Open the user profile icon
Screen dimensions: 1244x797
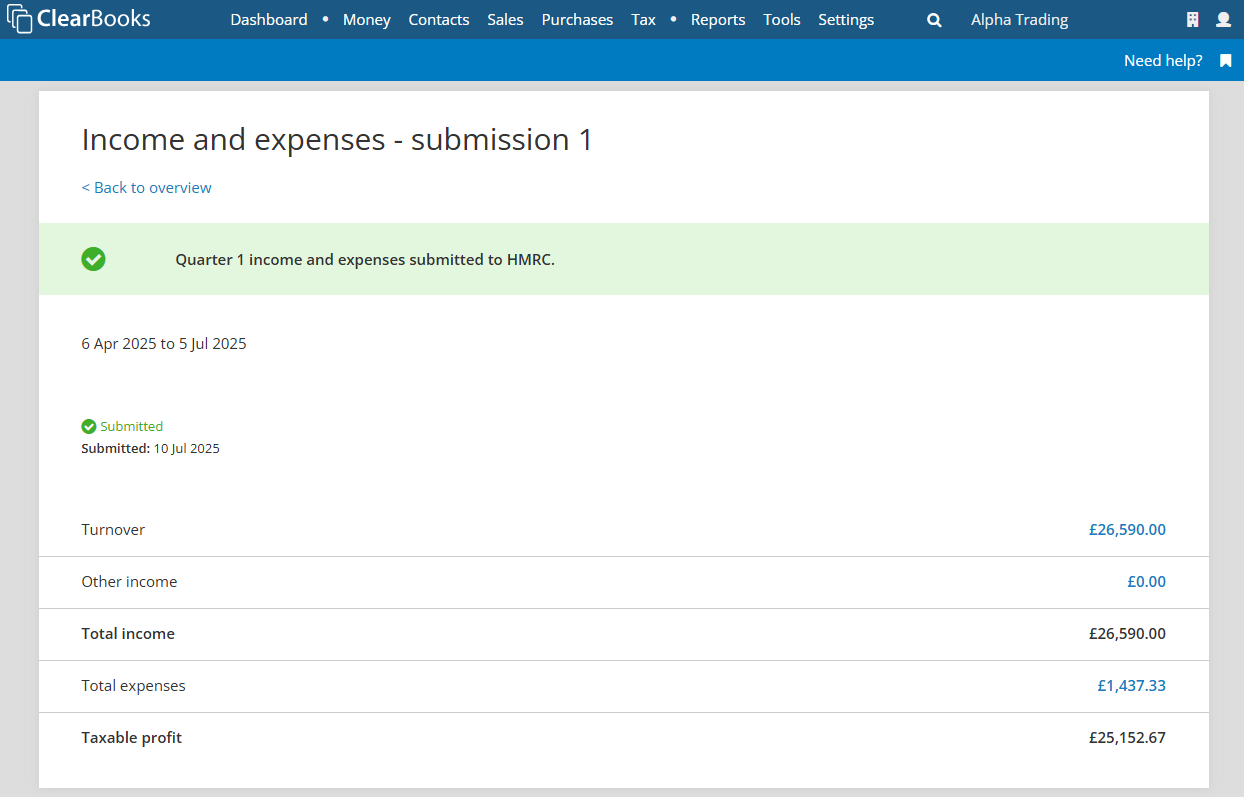[1223, 20]
